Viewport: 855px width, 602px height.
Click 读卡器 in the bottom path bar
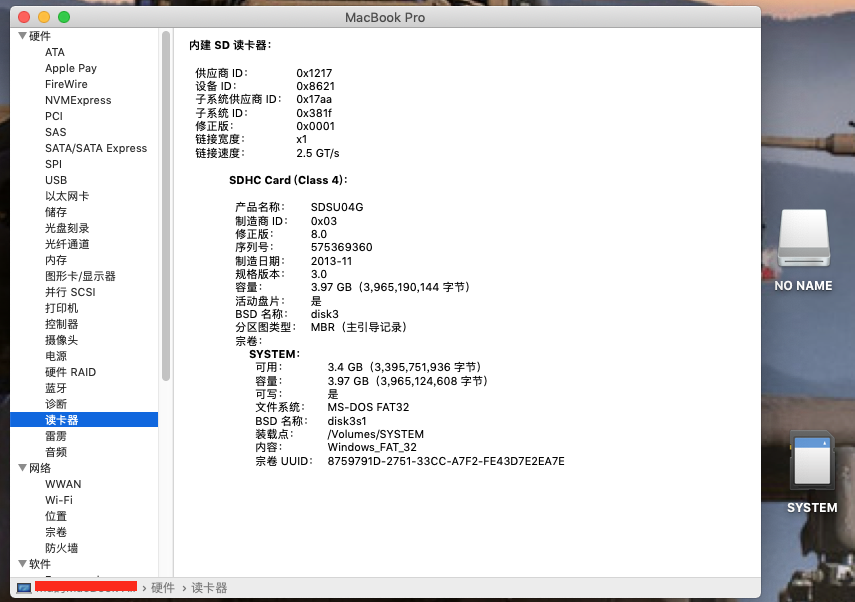tap(209, 588)
